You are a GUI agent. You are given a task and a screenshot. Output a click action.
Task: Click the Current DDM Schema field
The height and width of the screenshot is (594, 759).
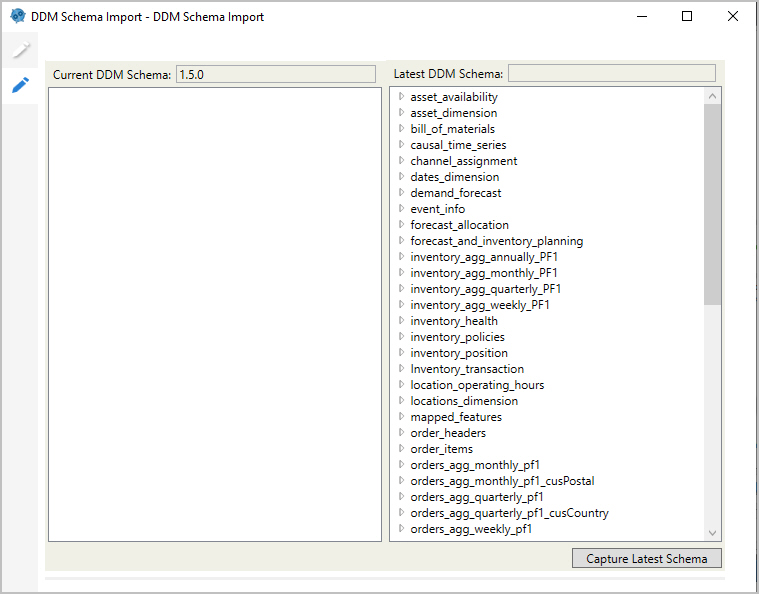pyautogui.click(x=276, y=75)
